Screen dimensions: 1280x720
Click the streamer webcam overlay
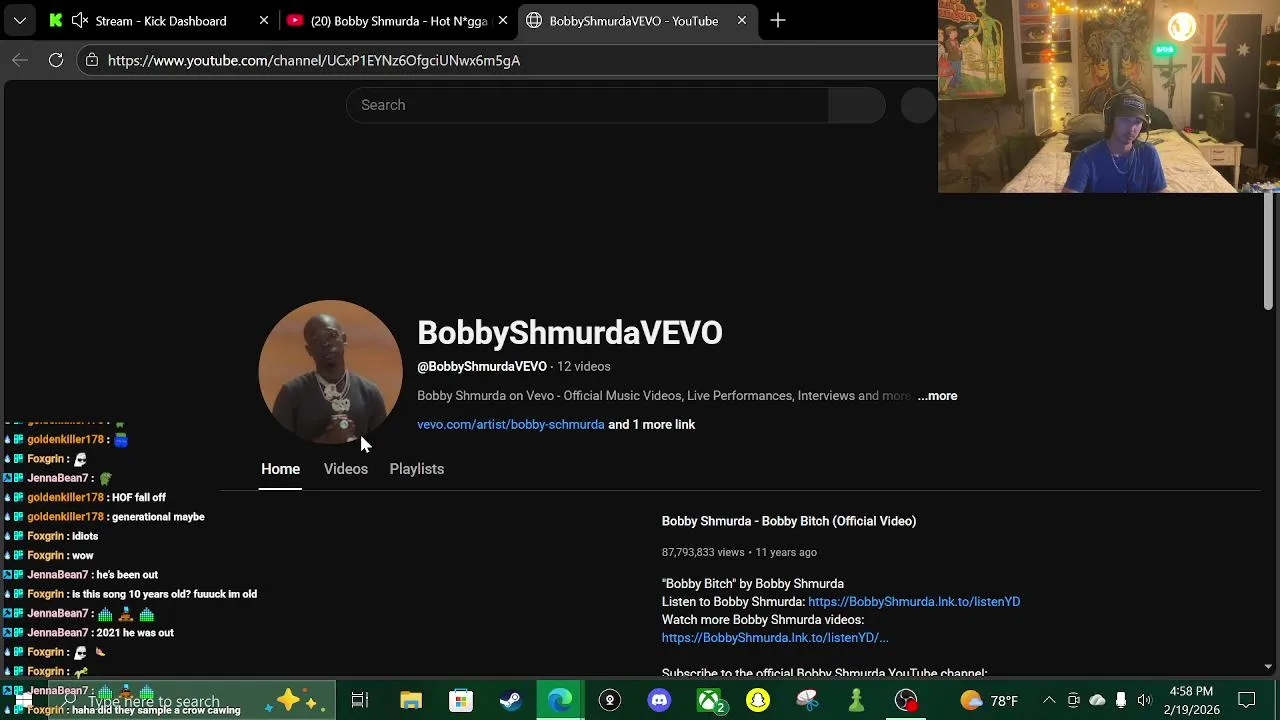point(1109,96)
